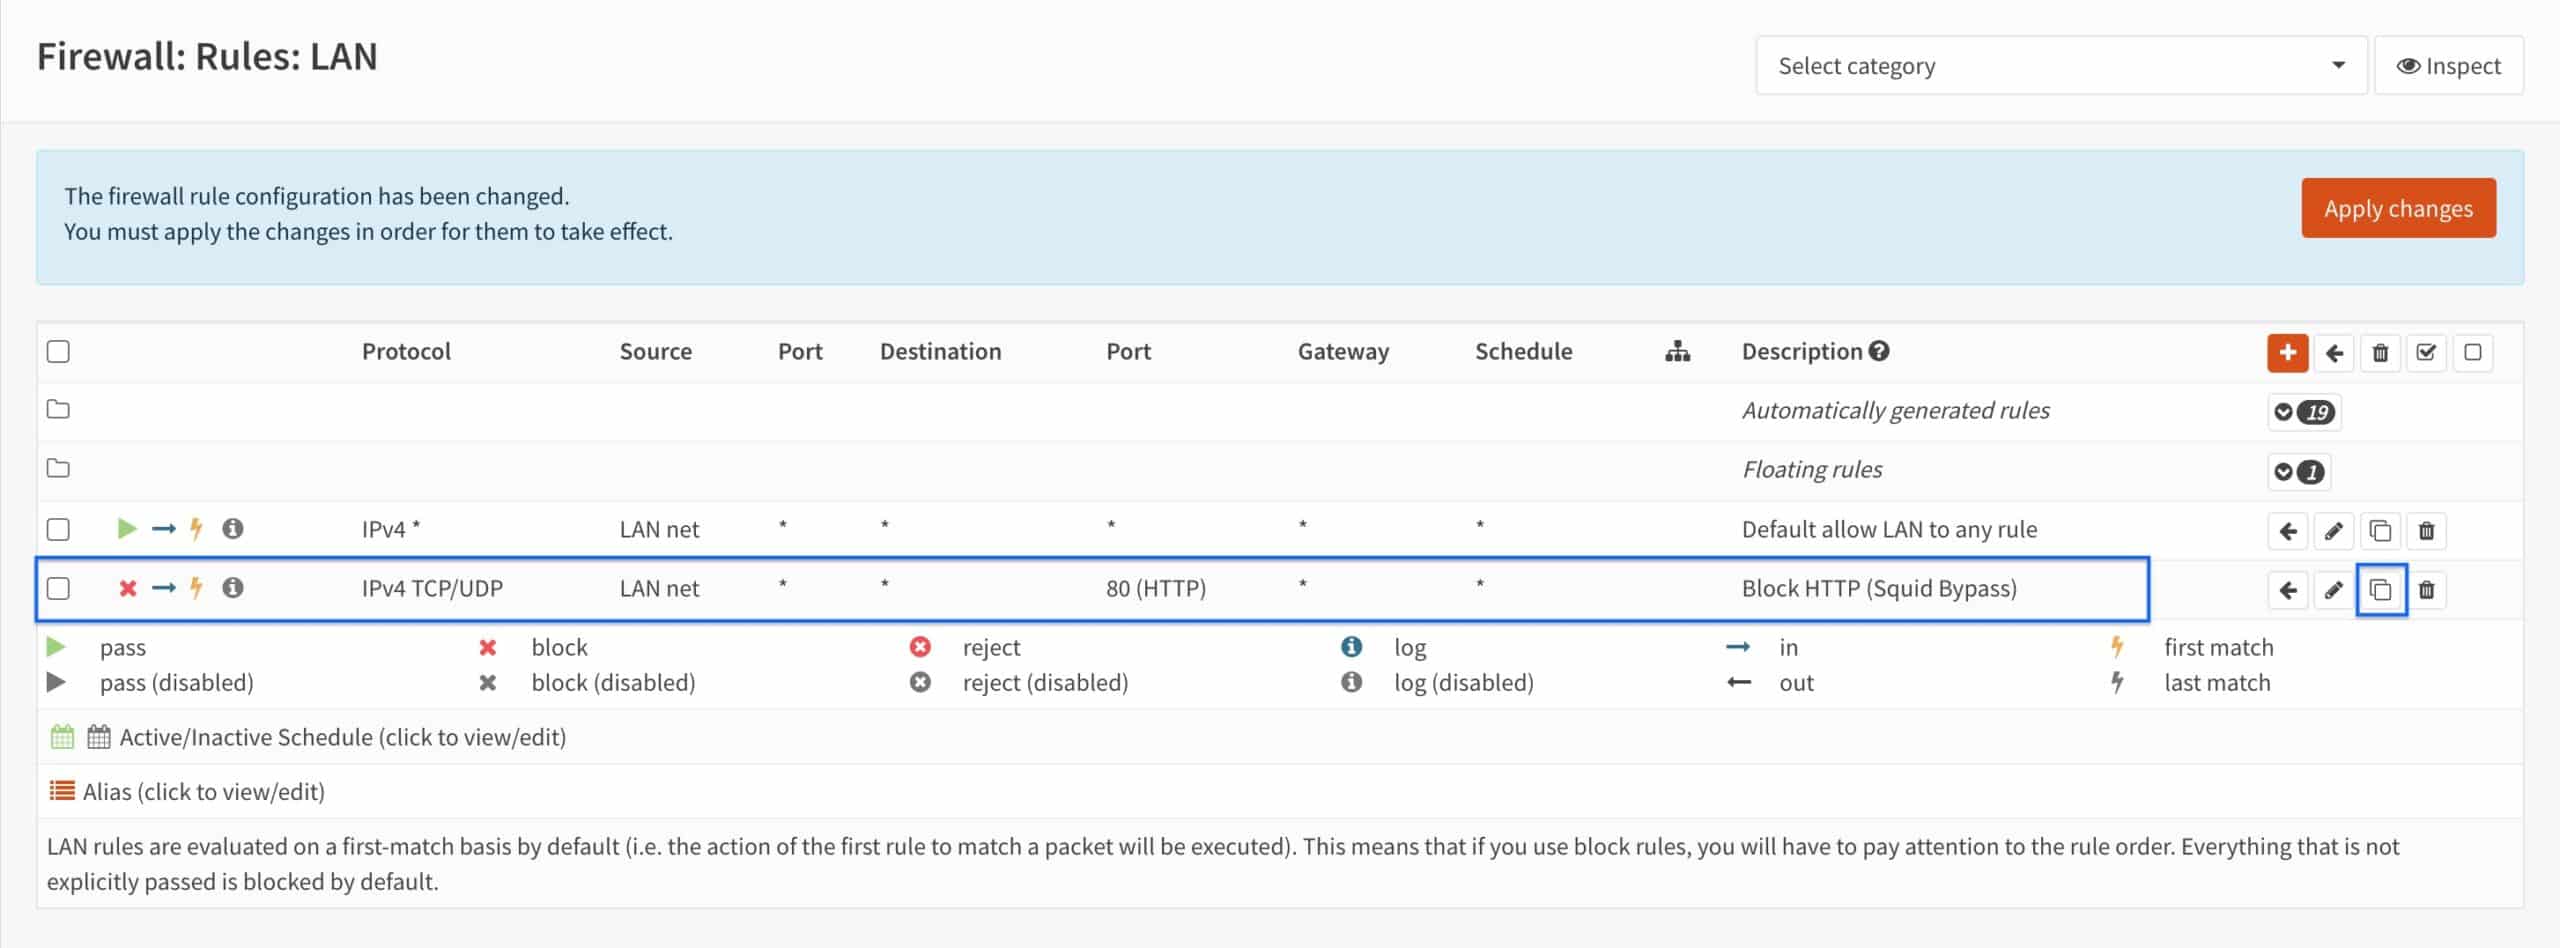Viewport: 2560px width, 948px height.
Task: Open Alias view/edit link
Action: point(205,791)
